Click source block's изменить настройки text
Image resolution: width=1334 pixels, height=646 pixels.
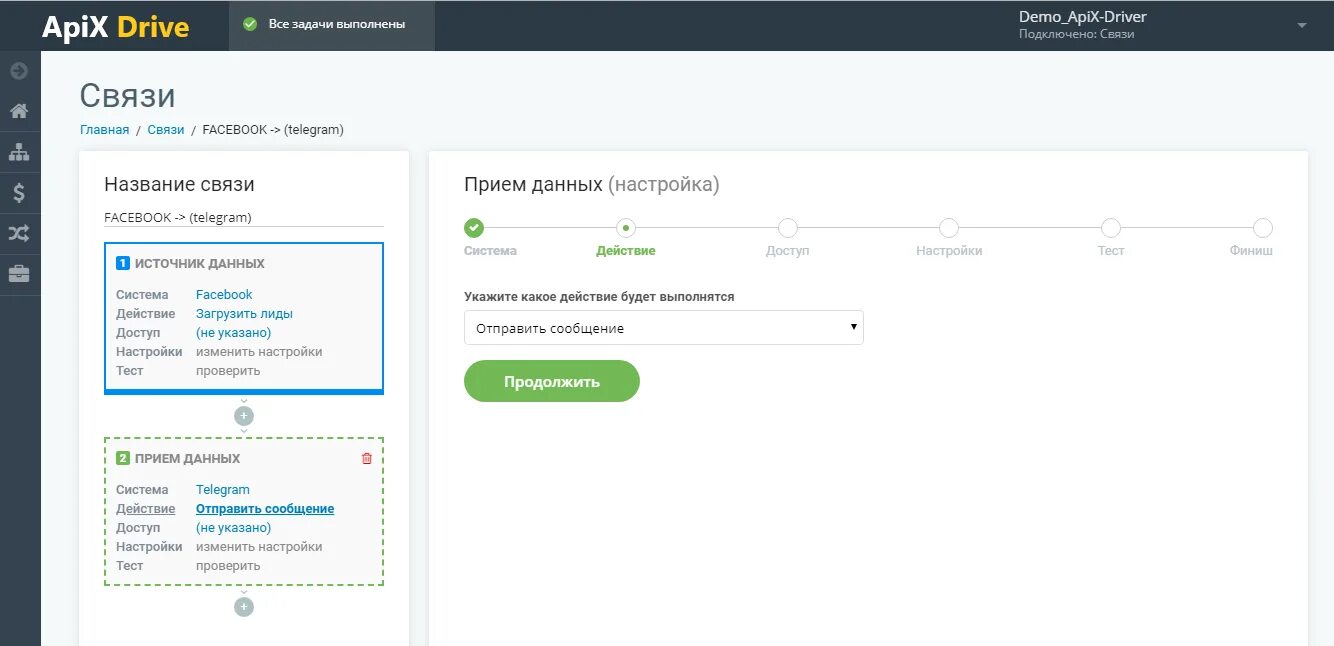259,352
